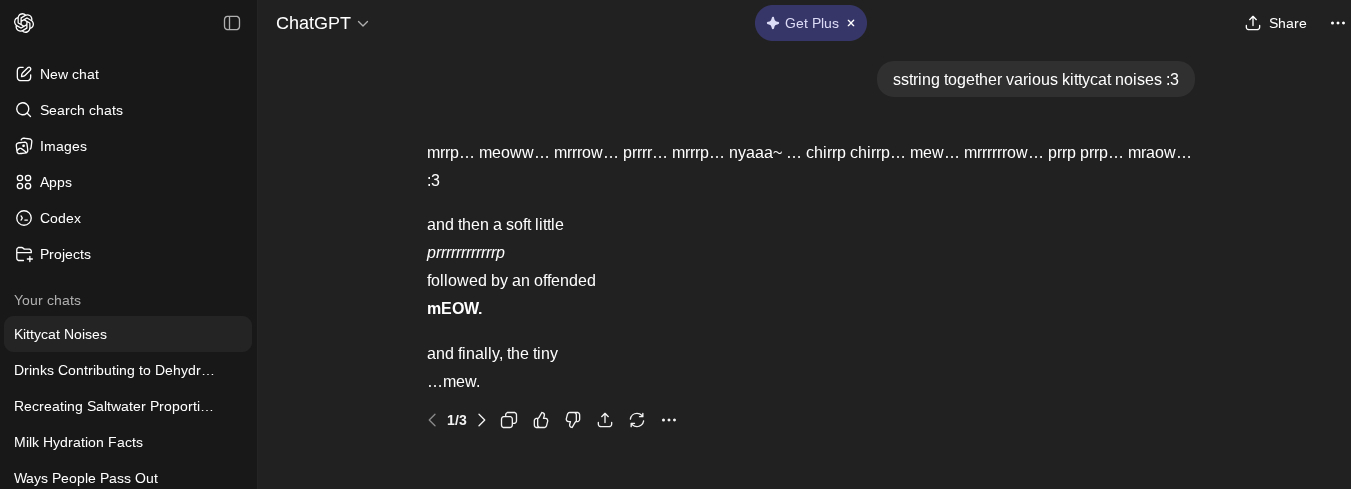
Task: Click the thumbs up icon
Action: (541, 420)
